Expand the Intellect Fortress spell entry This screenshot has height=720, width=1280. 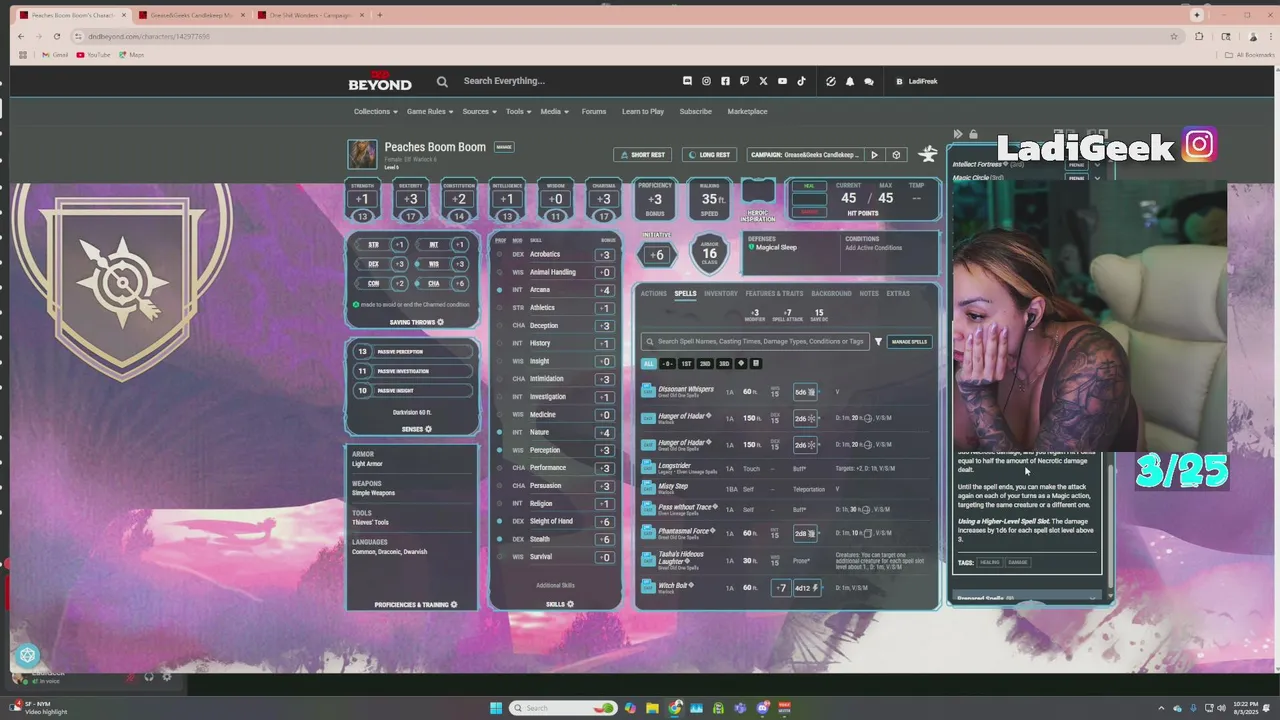1097,164
